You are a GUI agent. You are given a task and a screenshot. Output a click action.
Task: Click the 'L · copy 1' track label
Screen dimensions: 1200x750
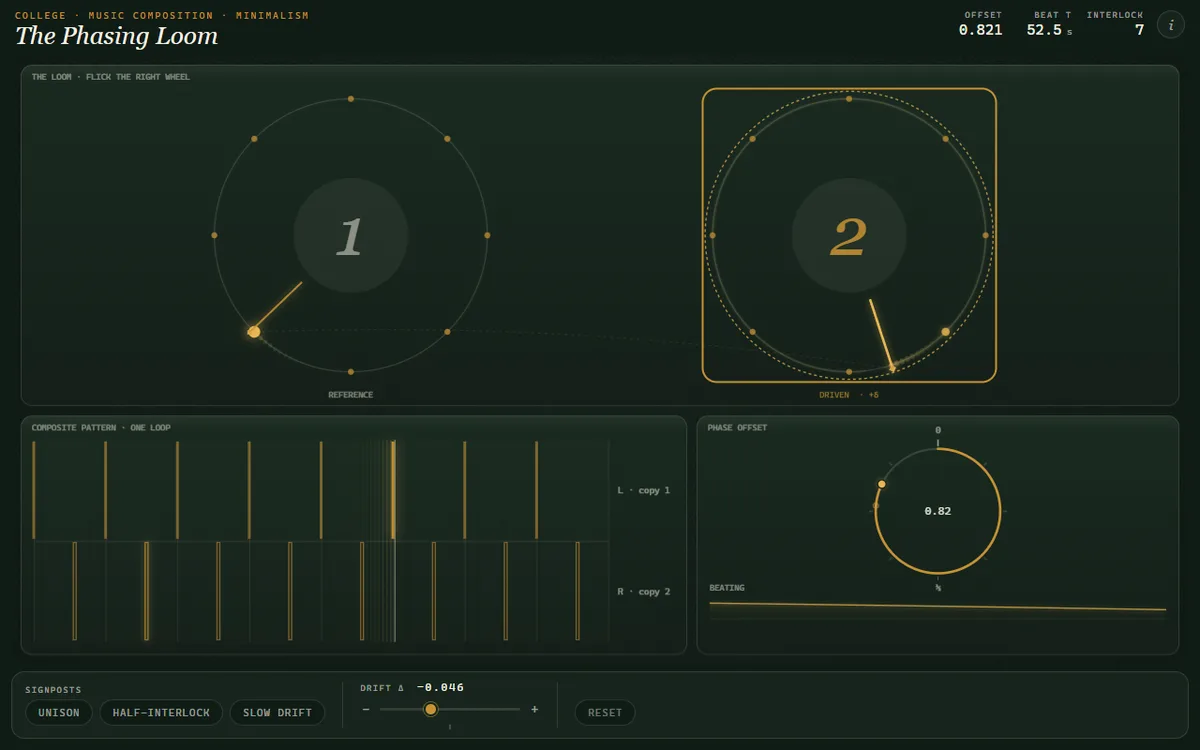[x=644, y=491]
